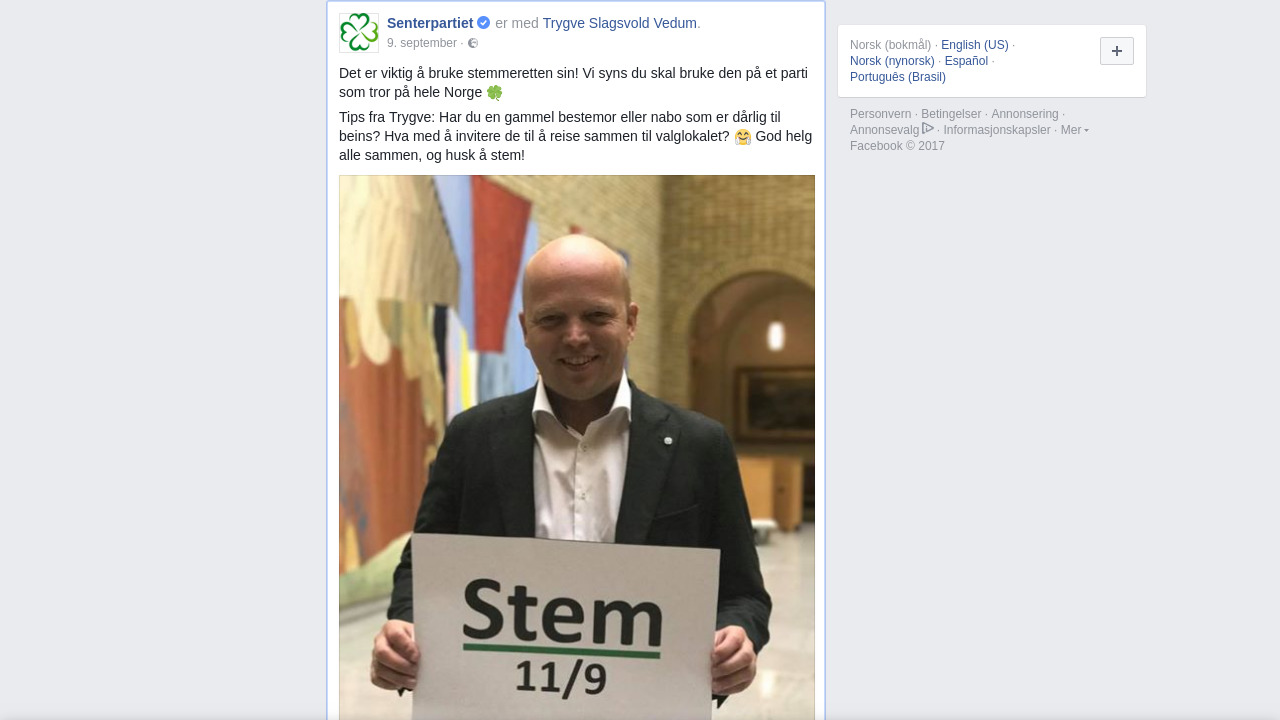Open the Informasjonskapsler footer link

[997, 130]
